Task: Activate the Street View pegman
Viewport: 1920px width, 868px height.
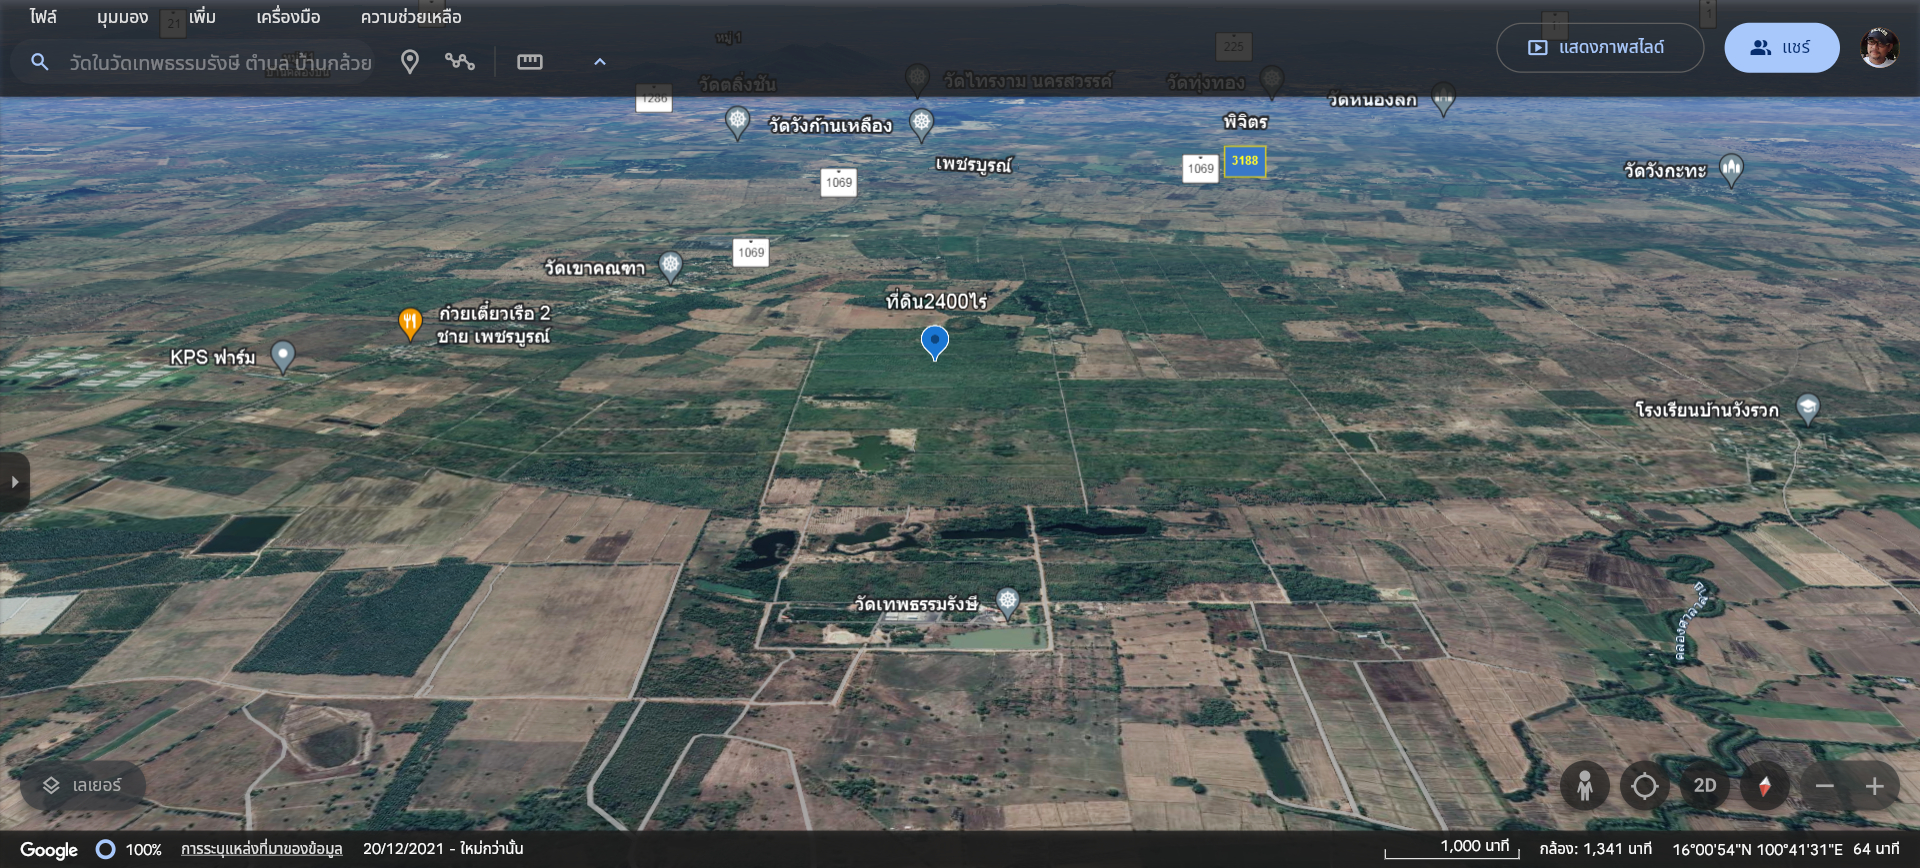Action: coord(1585,786)
